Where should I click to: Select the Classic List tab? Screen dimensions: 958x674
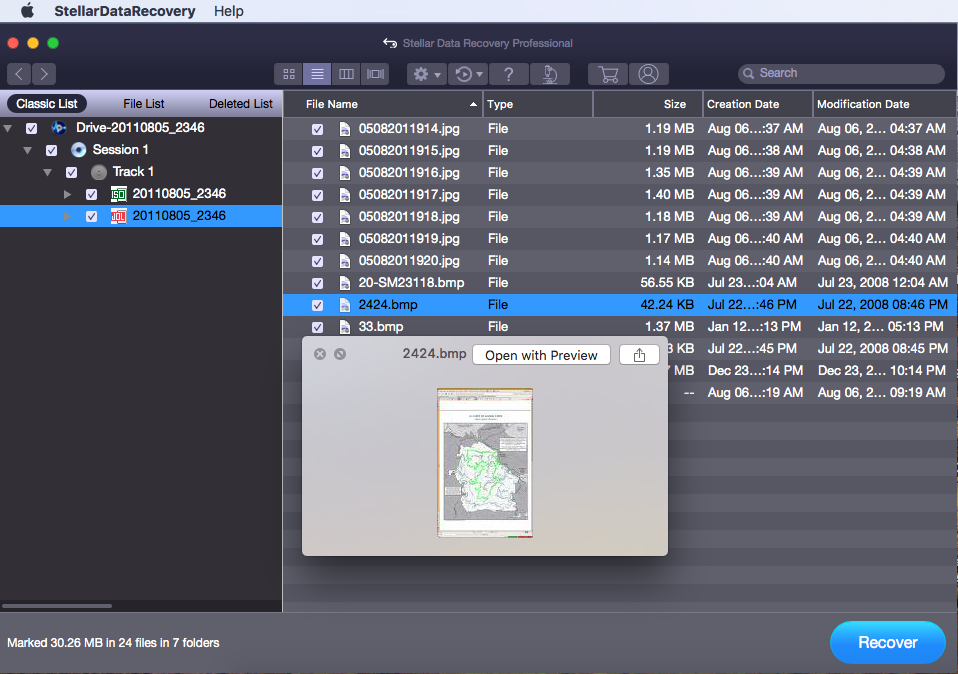[x=47, y=103]
